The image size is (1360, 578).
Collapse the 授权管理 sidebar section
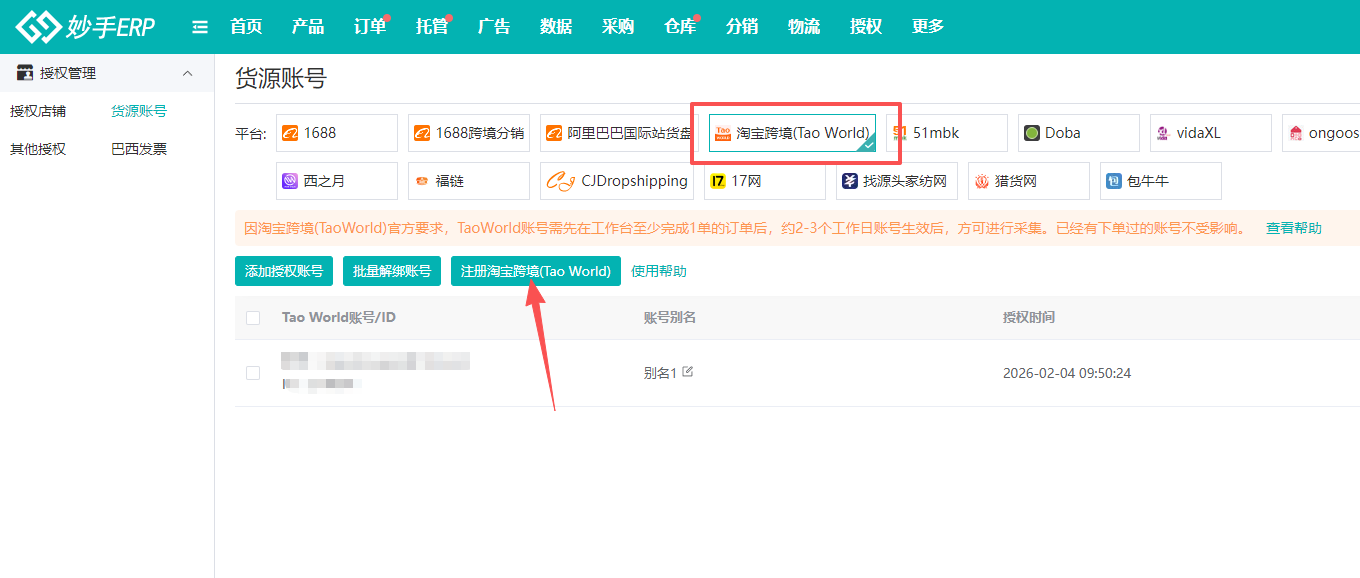pyautogui.click(x=187, y=73)
